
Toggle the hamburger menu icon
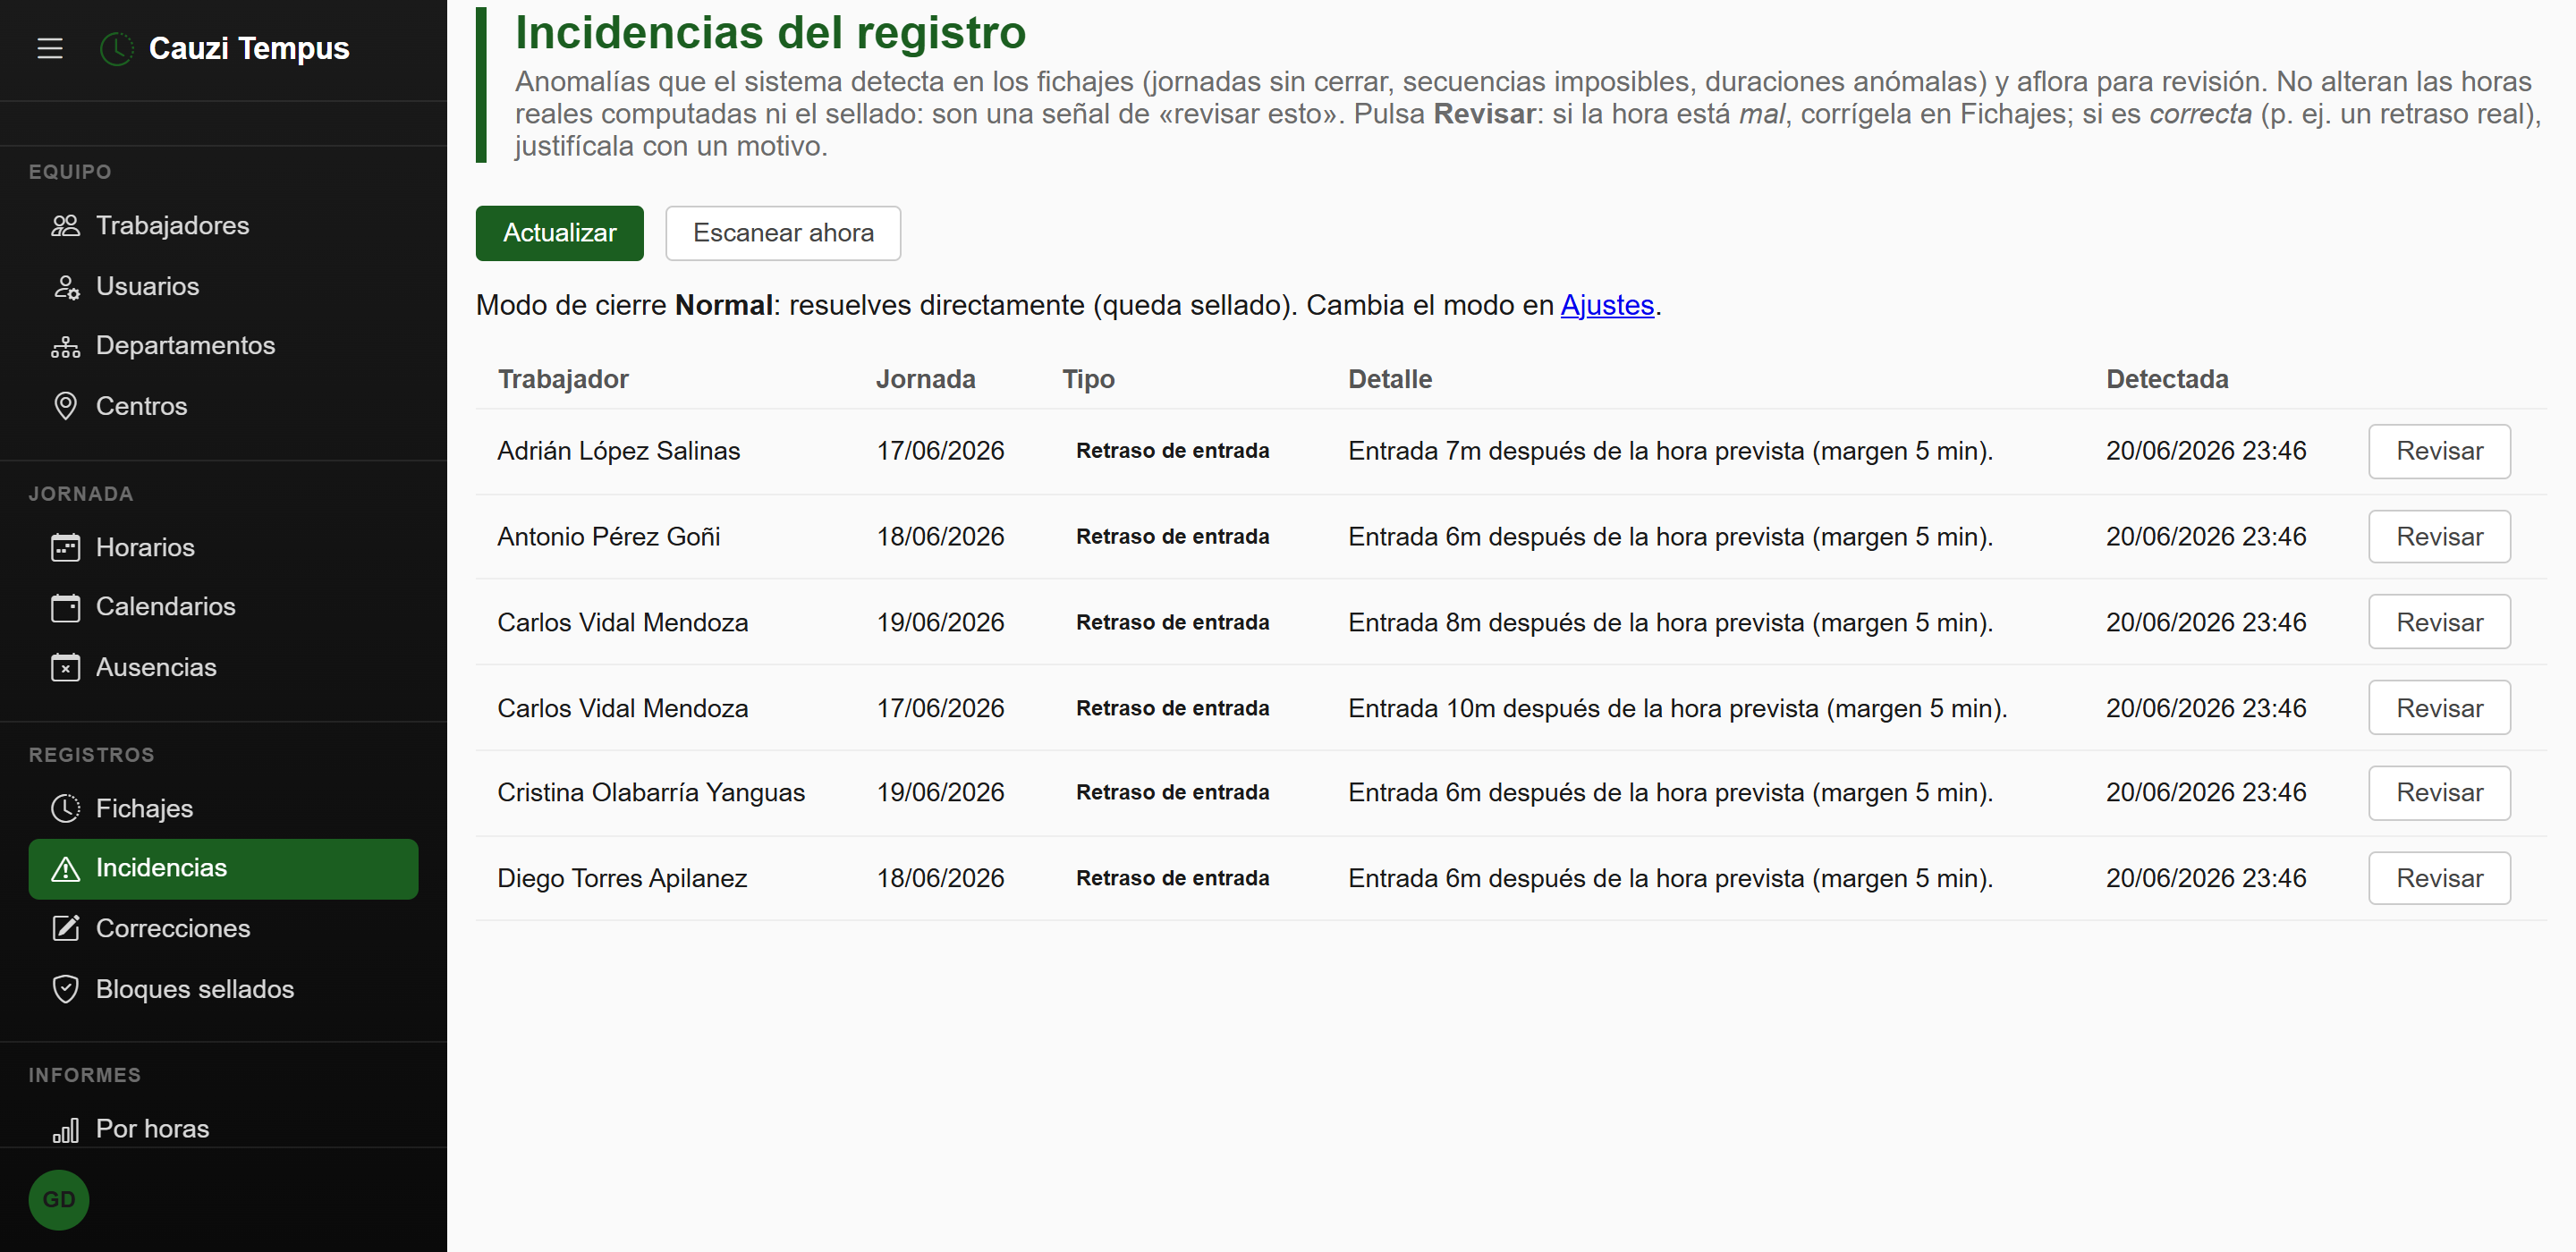click(50, 48)
